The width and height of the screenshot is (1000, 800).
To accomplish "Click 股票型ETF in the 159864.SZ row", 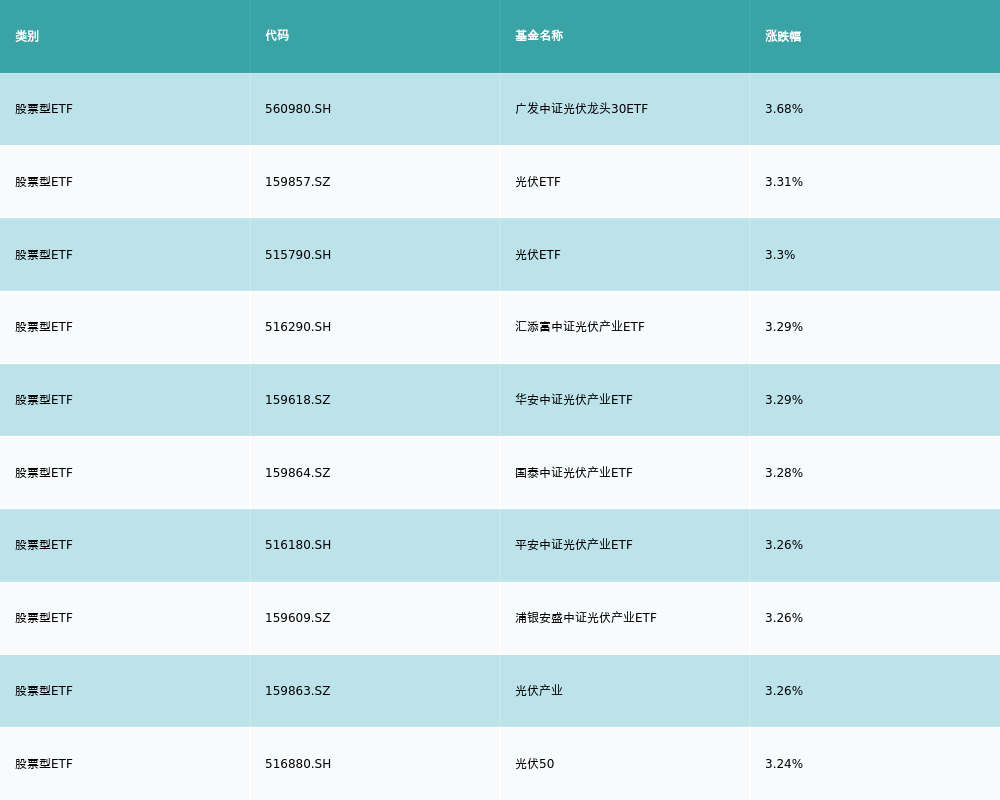I will [44, 473].
